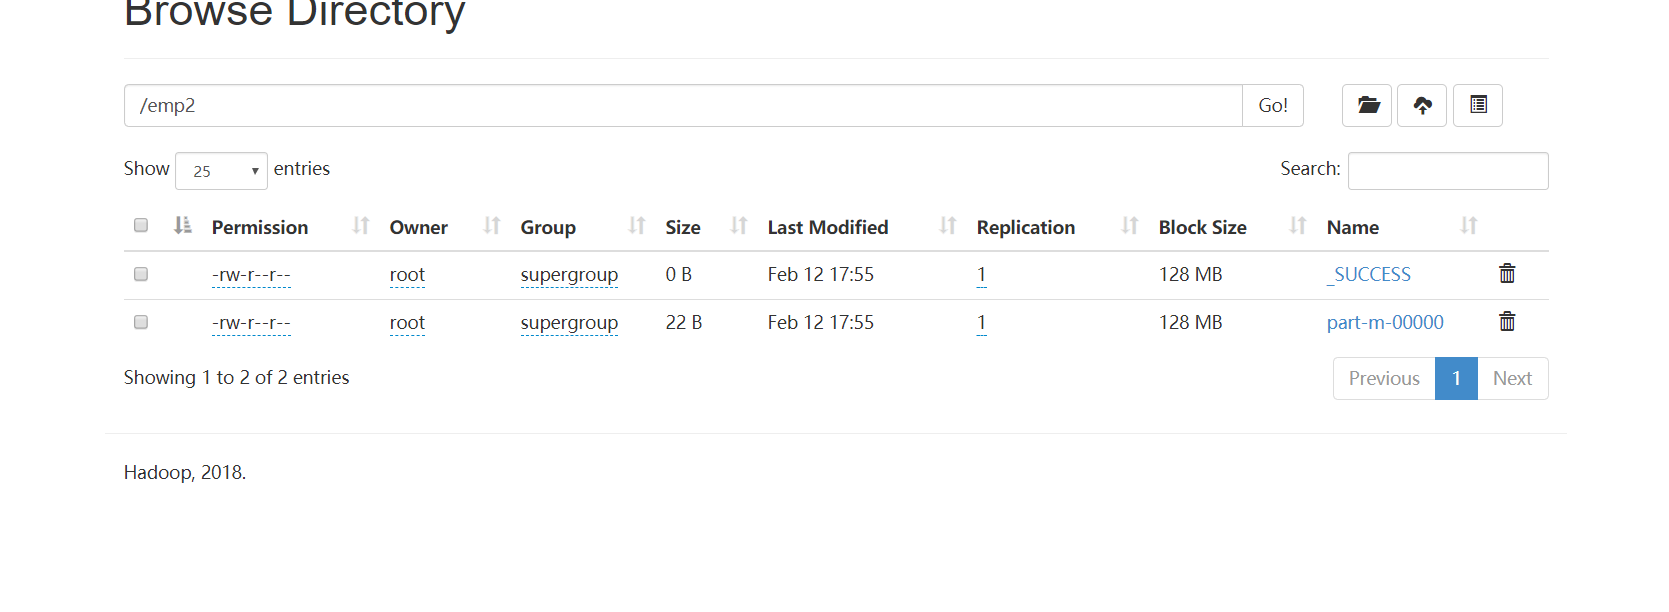1669x612 pixels.
Task: Sort by Owner column arrows
Action: [x=492, y=226]
